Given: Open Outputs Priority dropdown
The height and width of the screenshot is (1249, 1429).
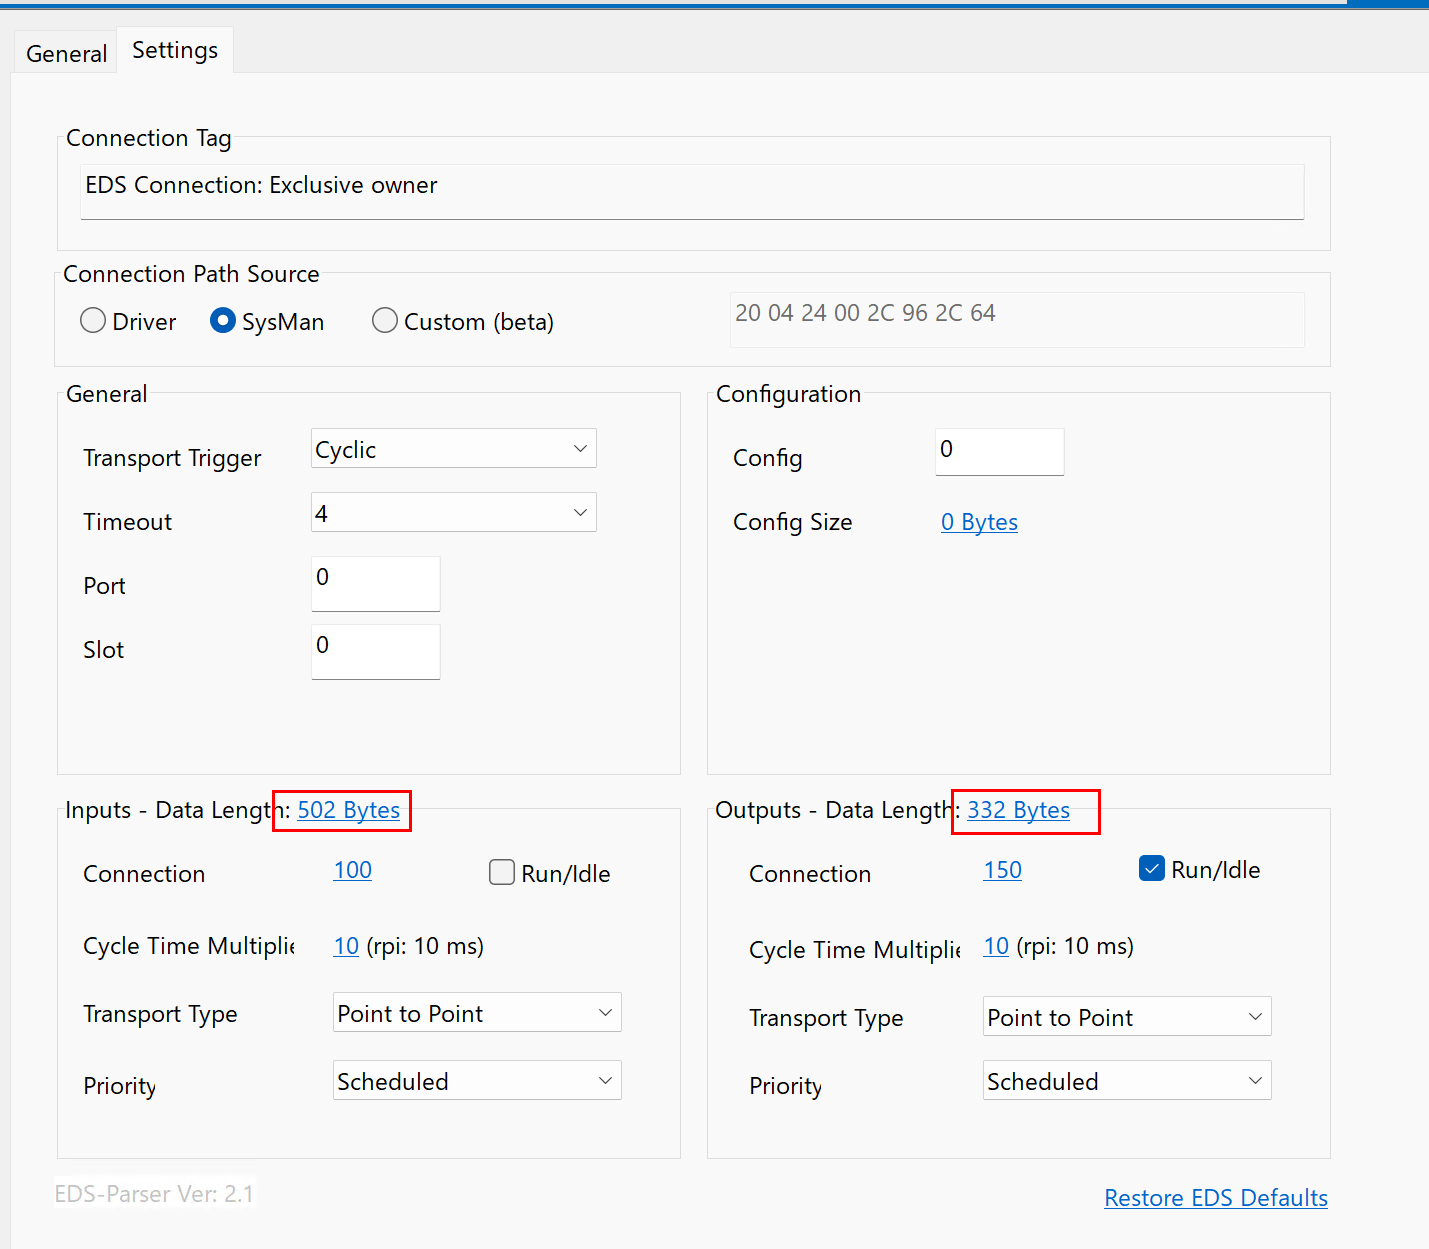Looking at the screenshot, I should coord(1127,1081).
